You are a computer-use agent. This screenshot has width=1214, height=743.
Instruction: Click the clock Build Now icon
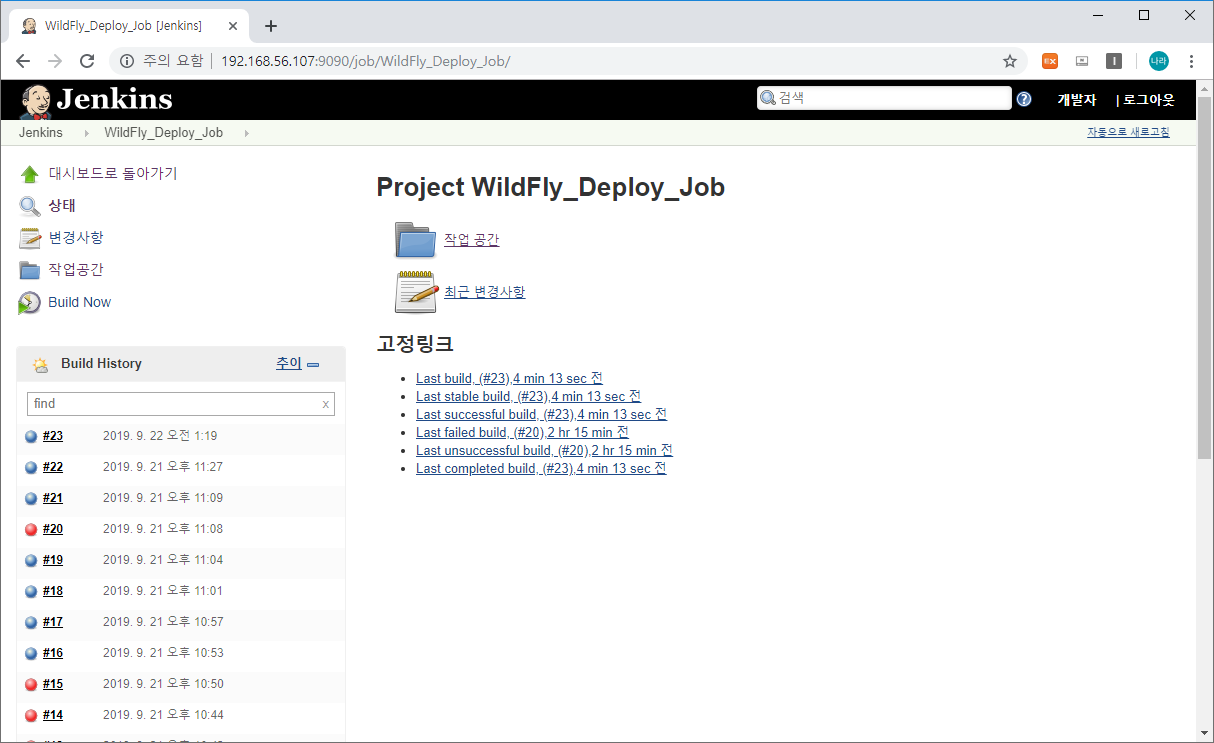[30, 302]
